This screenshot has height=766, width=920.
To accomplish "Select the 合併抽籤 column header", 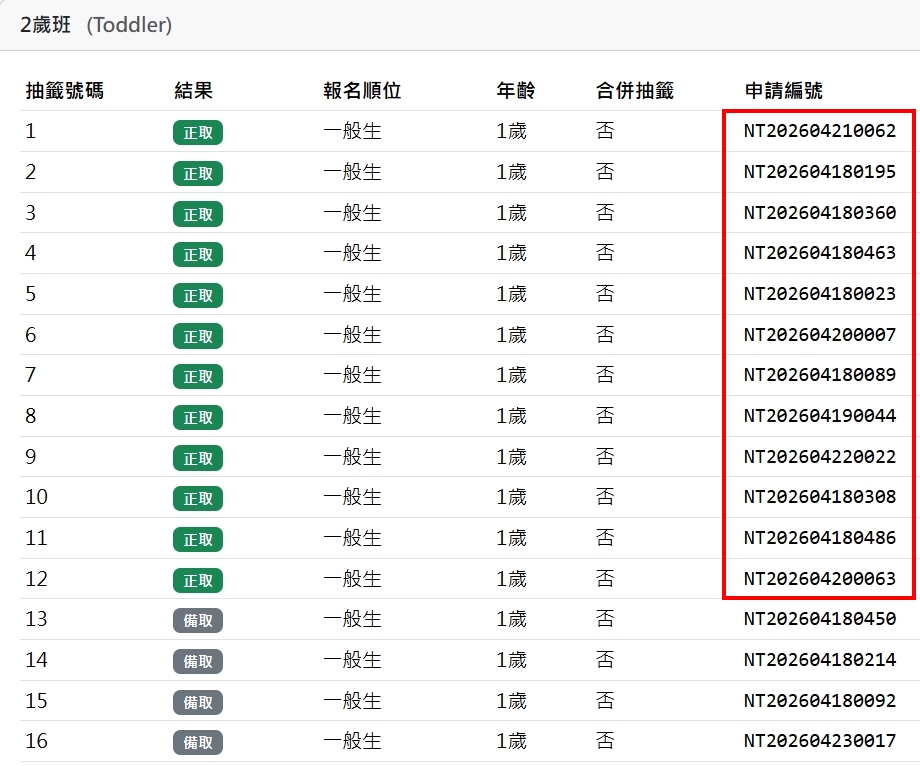I will [x=635, y=91].
